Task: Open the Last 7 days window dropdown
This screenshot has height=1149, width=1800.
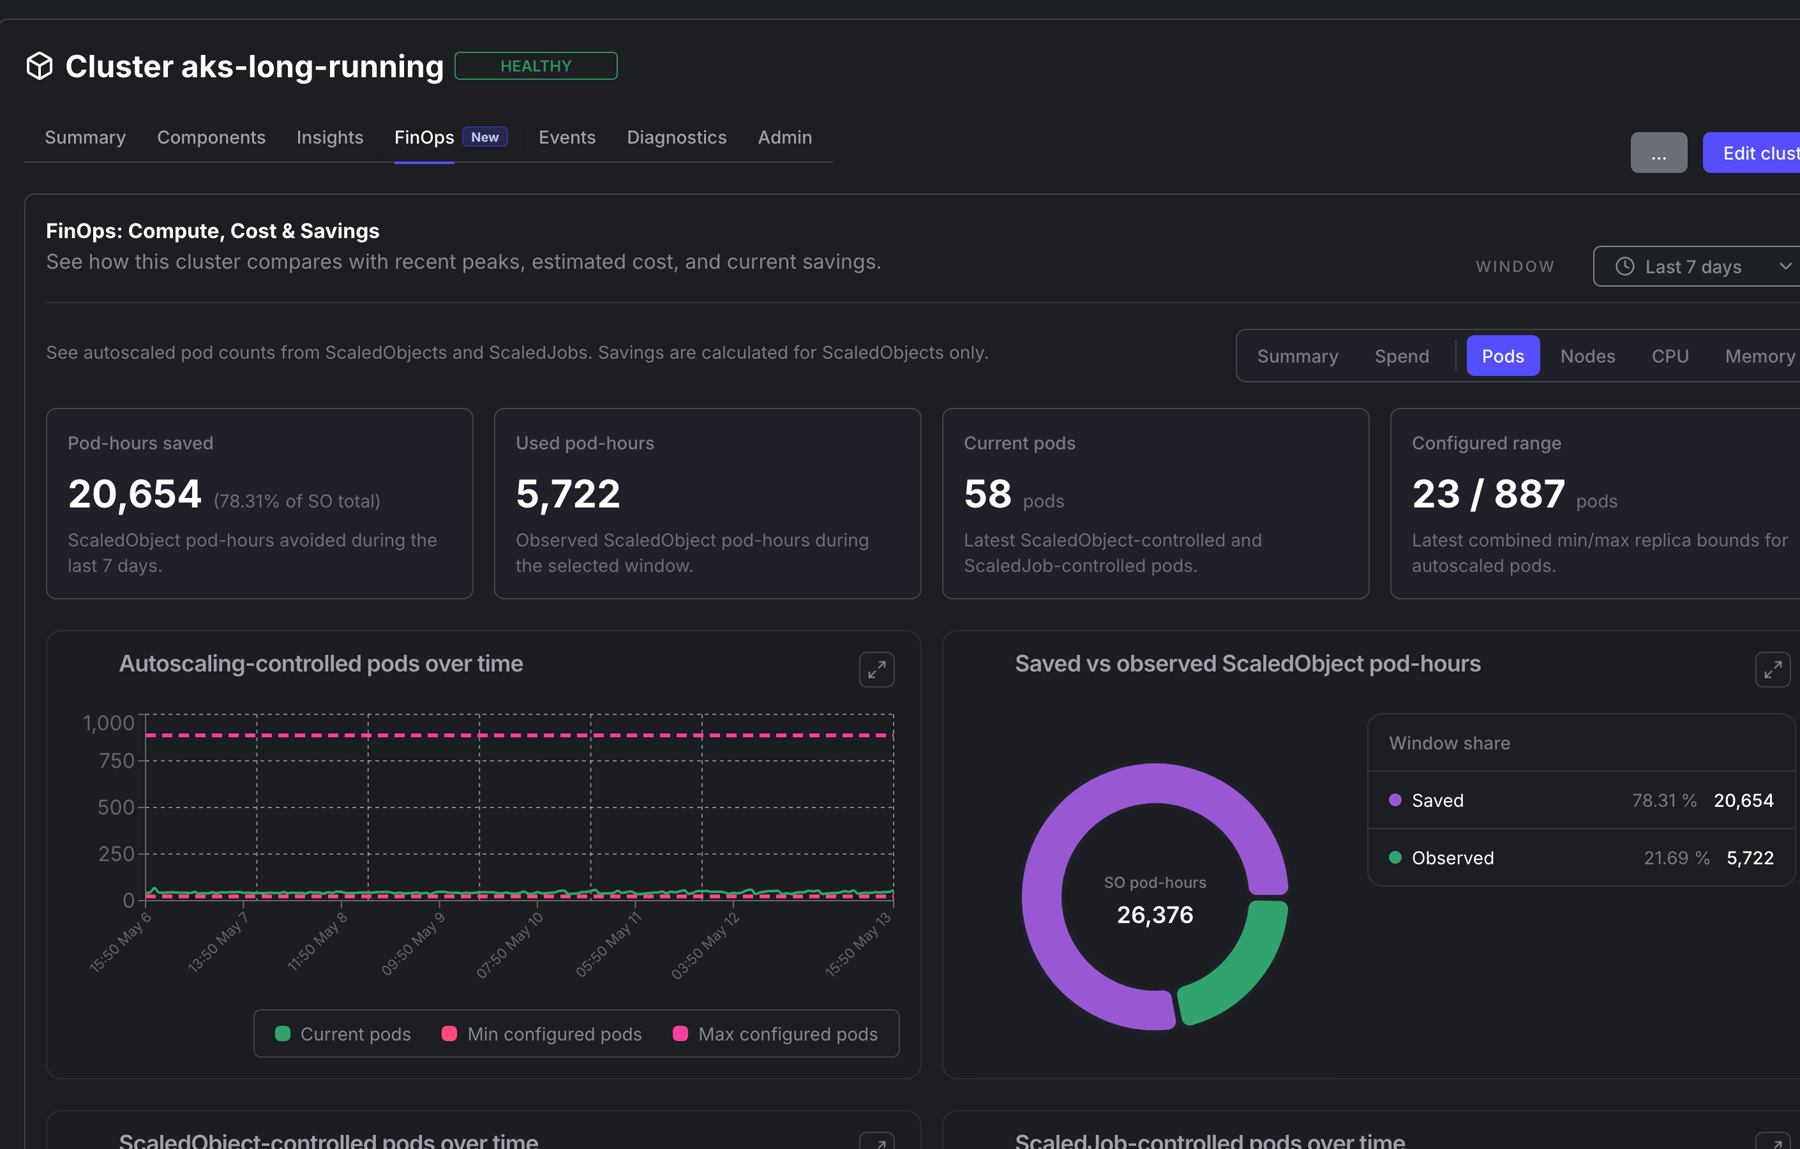Action: click(1697, 266)
